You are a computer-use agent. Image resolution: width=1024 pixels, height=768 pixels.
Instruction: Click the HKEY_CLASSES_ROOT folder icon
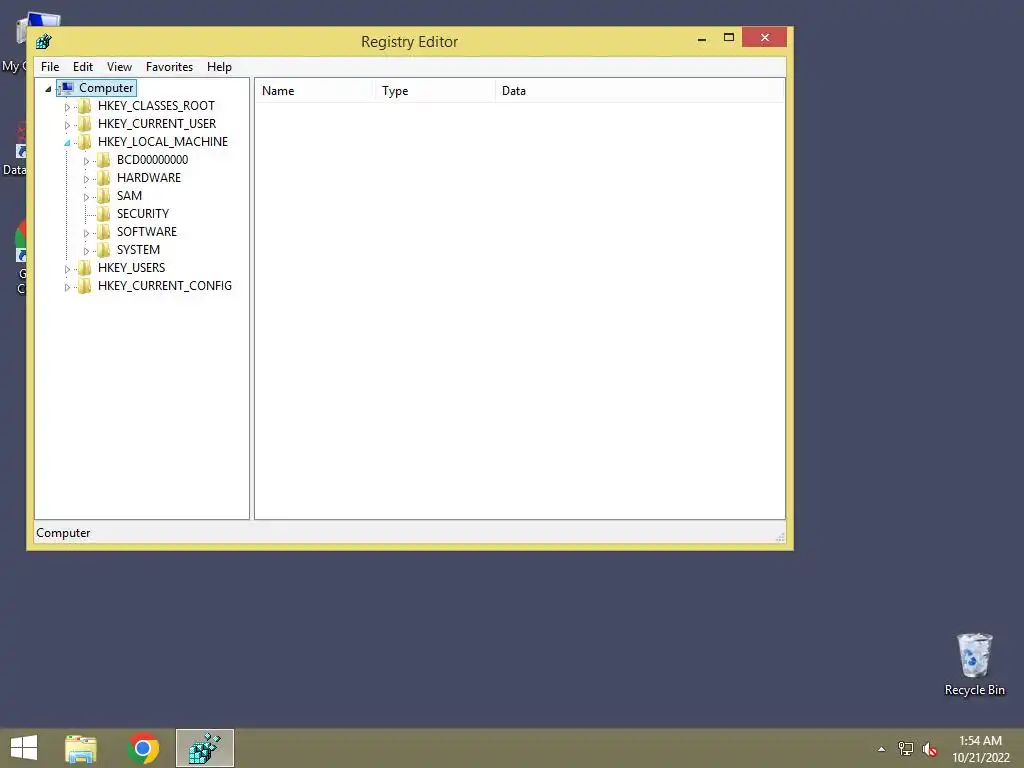[84, 106]
